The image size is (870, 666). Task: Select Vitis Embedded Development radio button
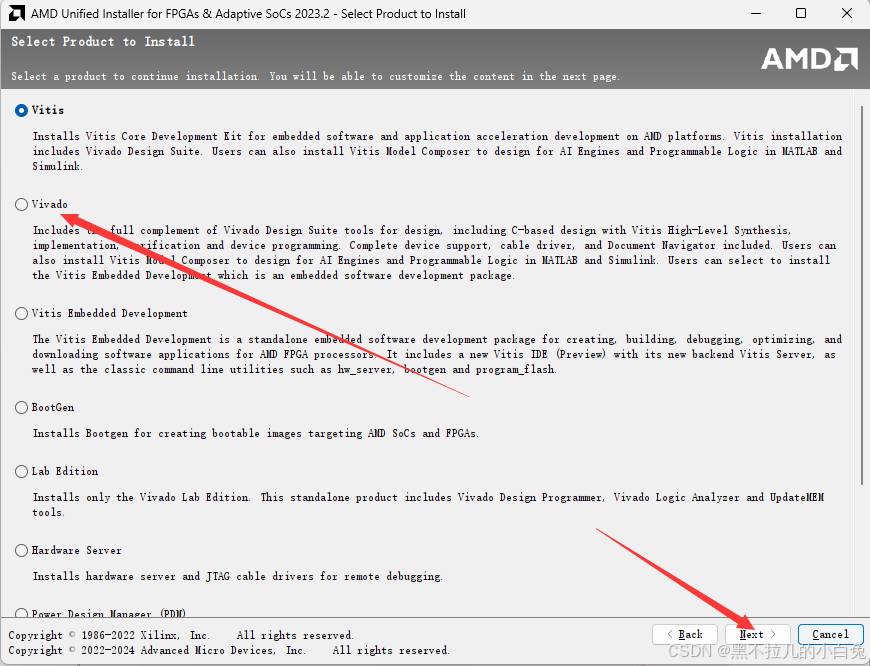click(21, 314)
